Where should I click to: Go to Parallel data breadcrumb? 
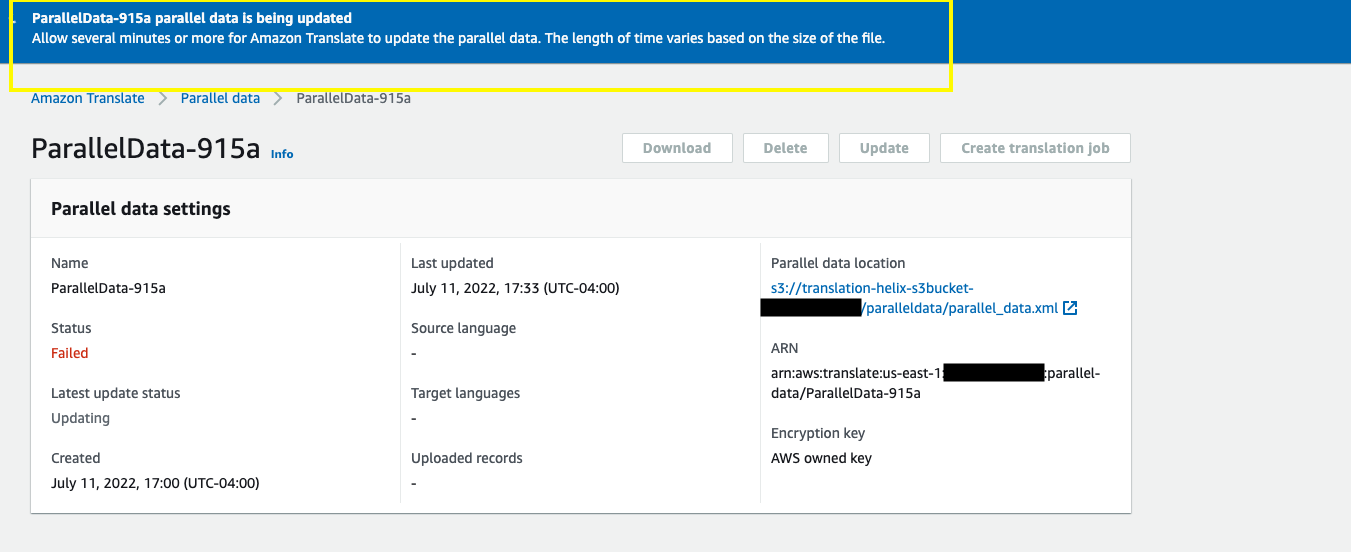[220, 98]
